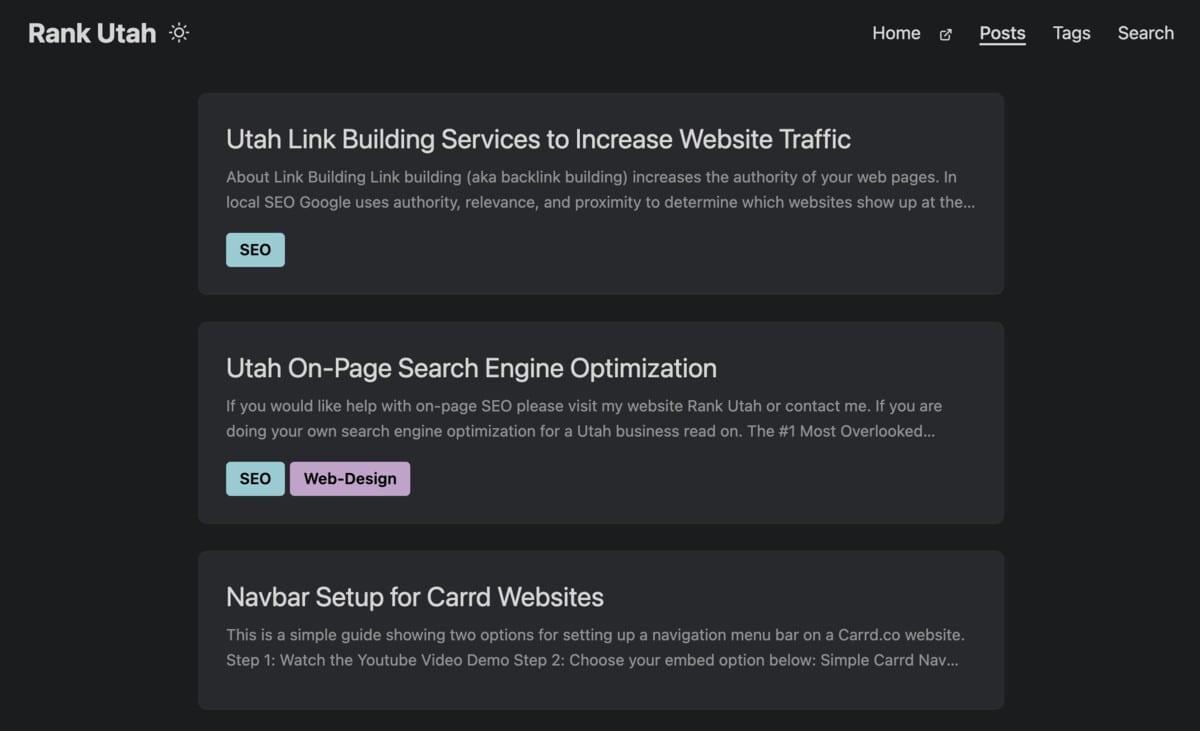Screen dimensions: 1200x731
Task: Open the Utah On-Page Search Engine Optimization post
Action: [471, 368]
